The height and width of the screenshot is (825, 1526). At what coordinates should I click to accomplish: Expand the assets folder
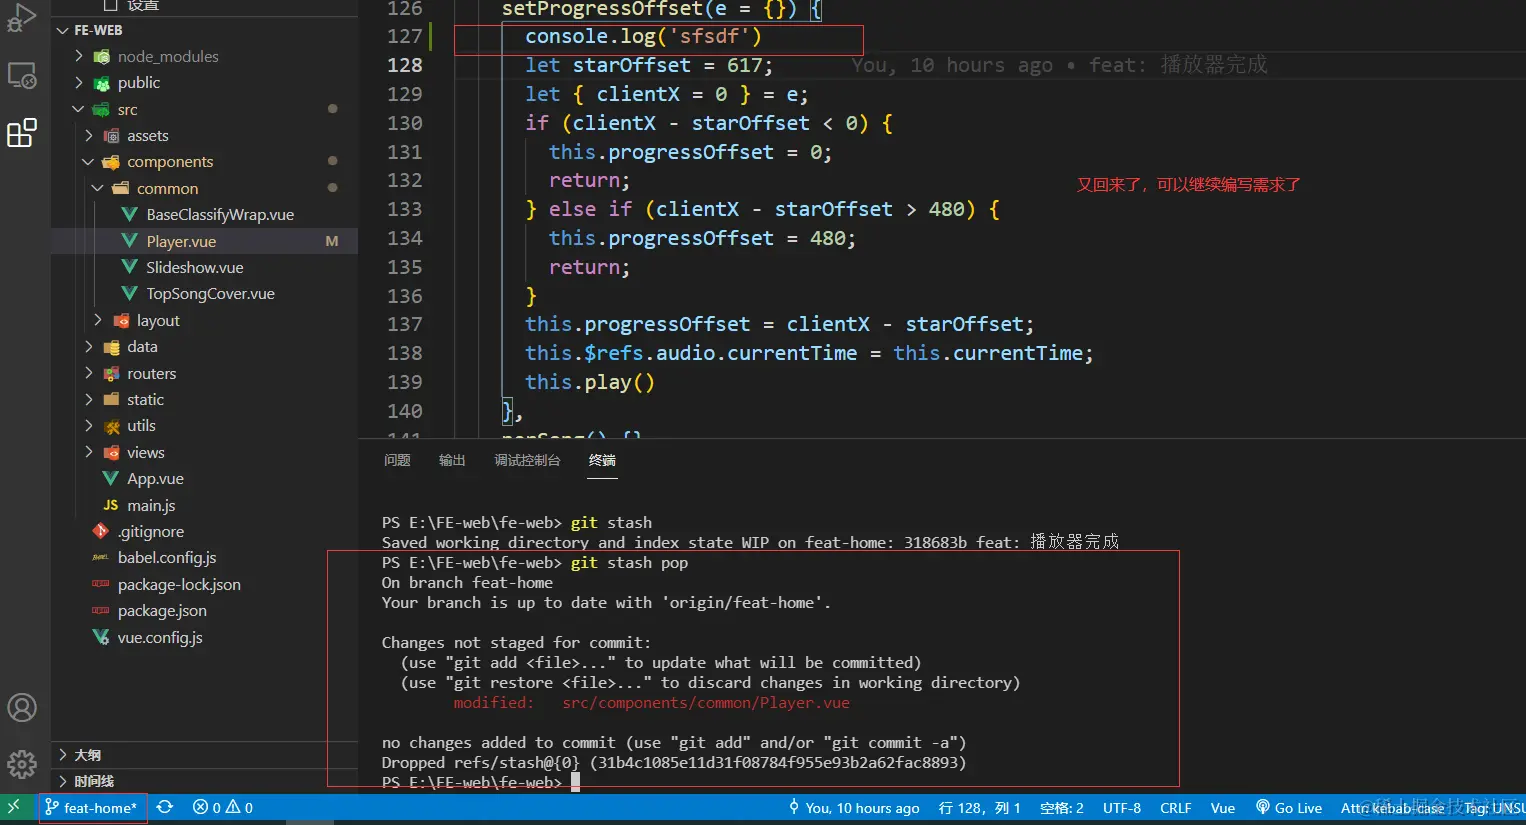(89, 135)
